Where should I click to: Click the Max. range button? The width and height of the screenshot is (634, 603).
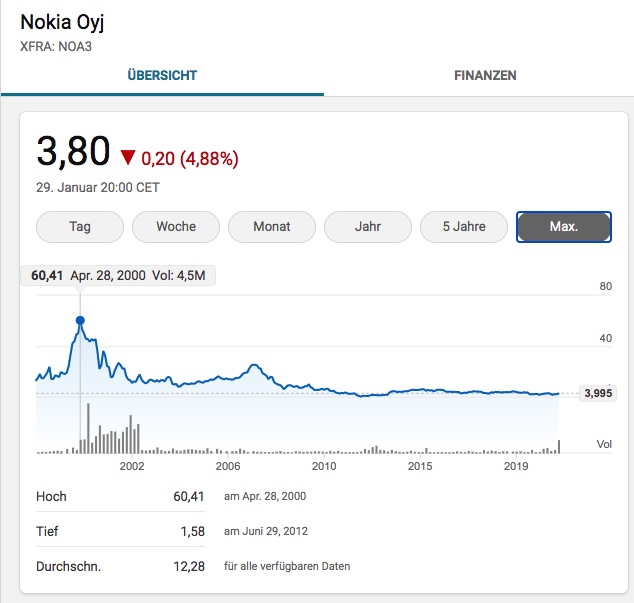[x=564, y=226]
